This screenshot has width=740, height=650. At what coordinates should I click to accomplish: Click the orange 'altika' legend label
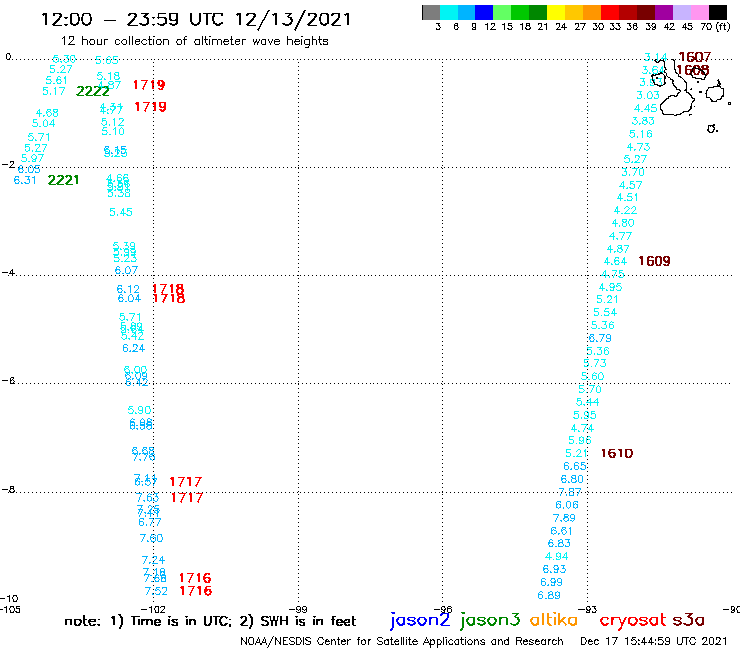(554, 620)
